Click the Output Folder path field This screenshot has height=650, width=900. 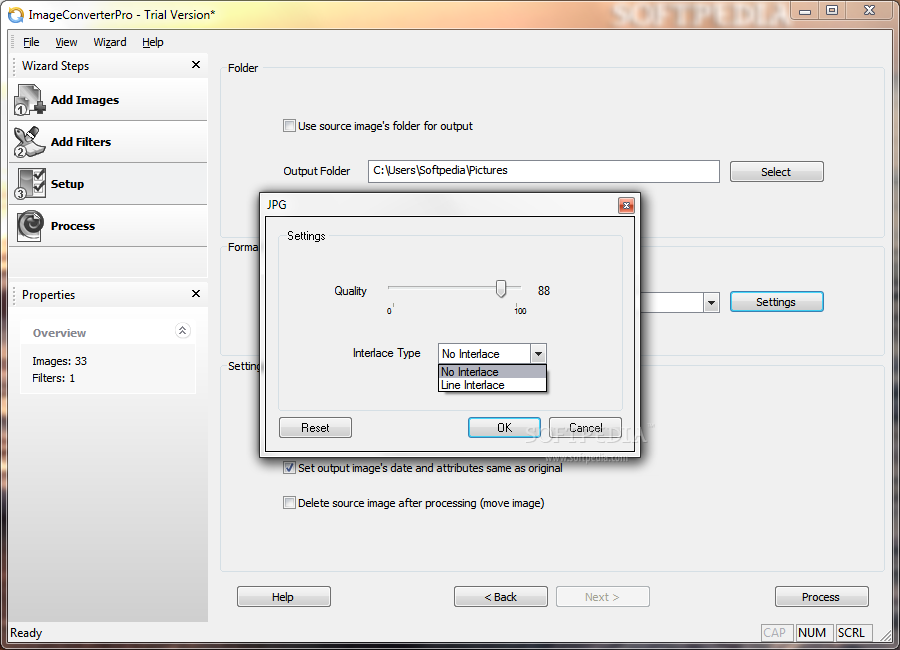(x=544, y=171)
